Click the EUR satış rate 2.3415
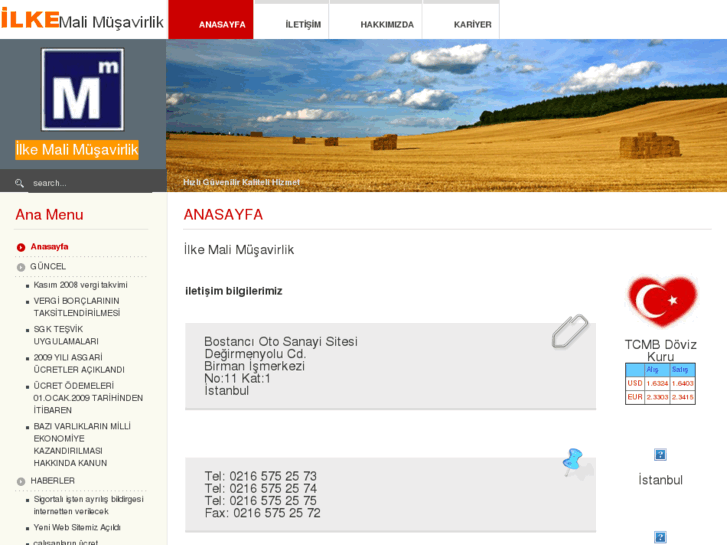The width and height of the screenshot is (727, 545). pyautogui.click(x=682, y=398)
